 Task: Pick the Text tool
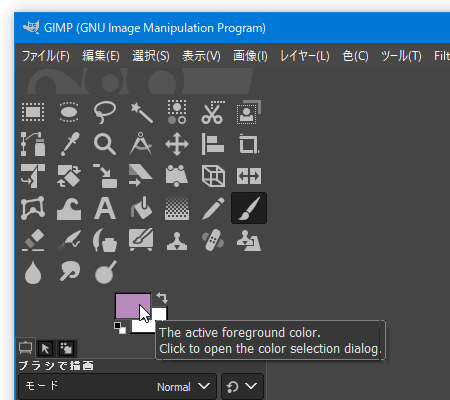click(105, 208)
